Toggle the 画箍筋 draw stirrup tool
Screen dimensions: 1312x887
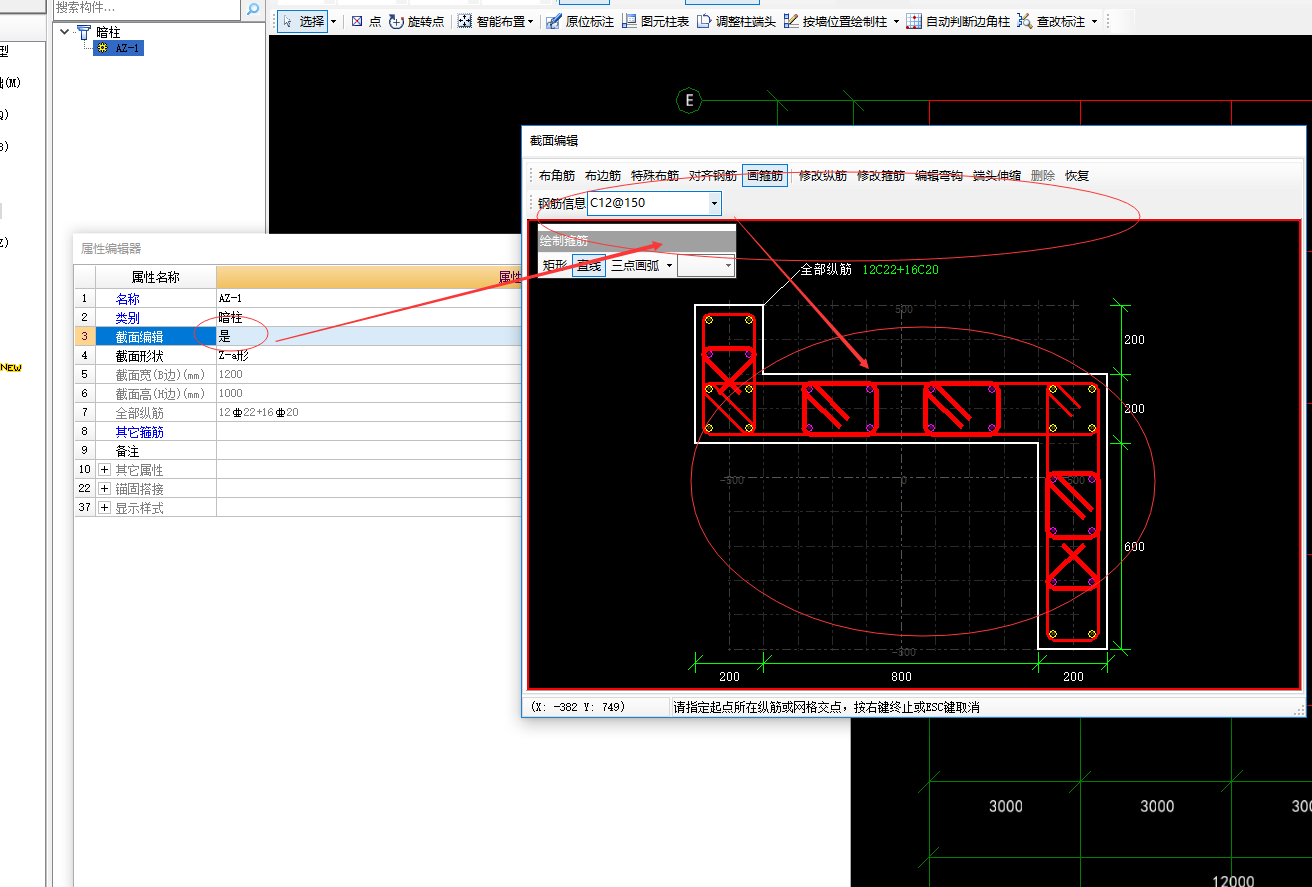pos(765,176)
